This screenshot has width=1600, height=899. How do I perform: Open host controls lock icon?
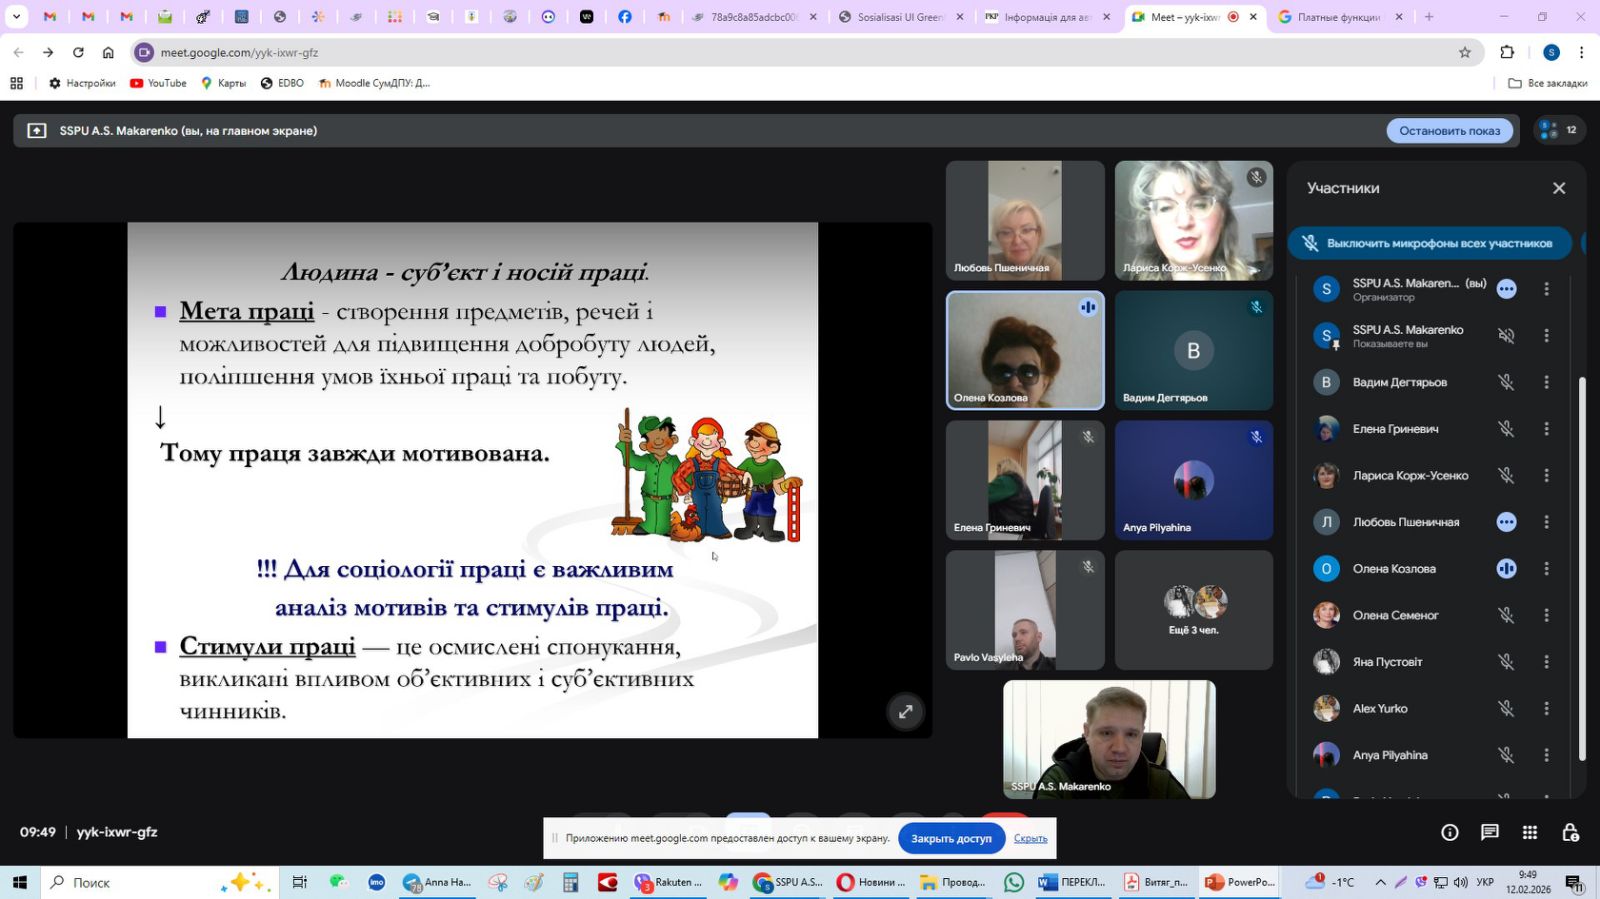pos(1570,832)
